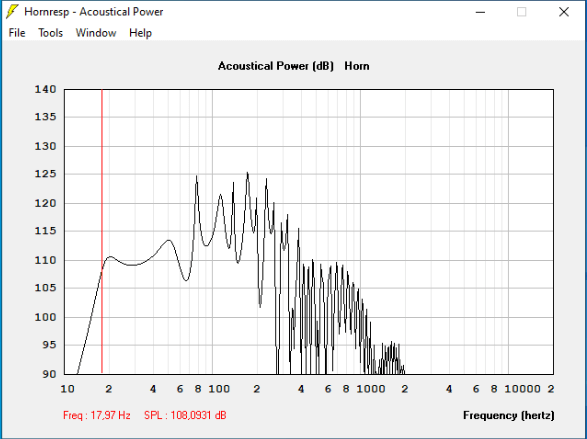Viewport: 587px width, 439px height.
Task: Open the File menu
Action: click(17, 33)
